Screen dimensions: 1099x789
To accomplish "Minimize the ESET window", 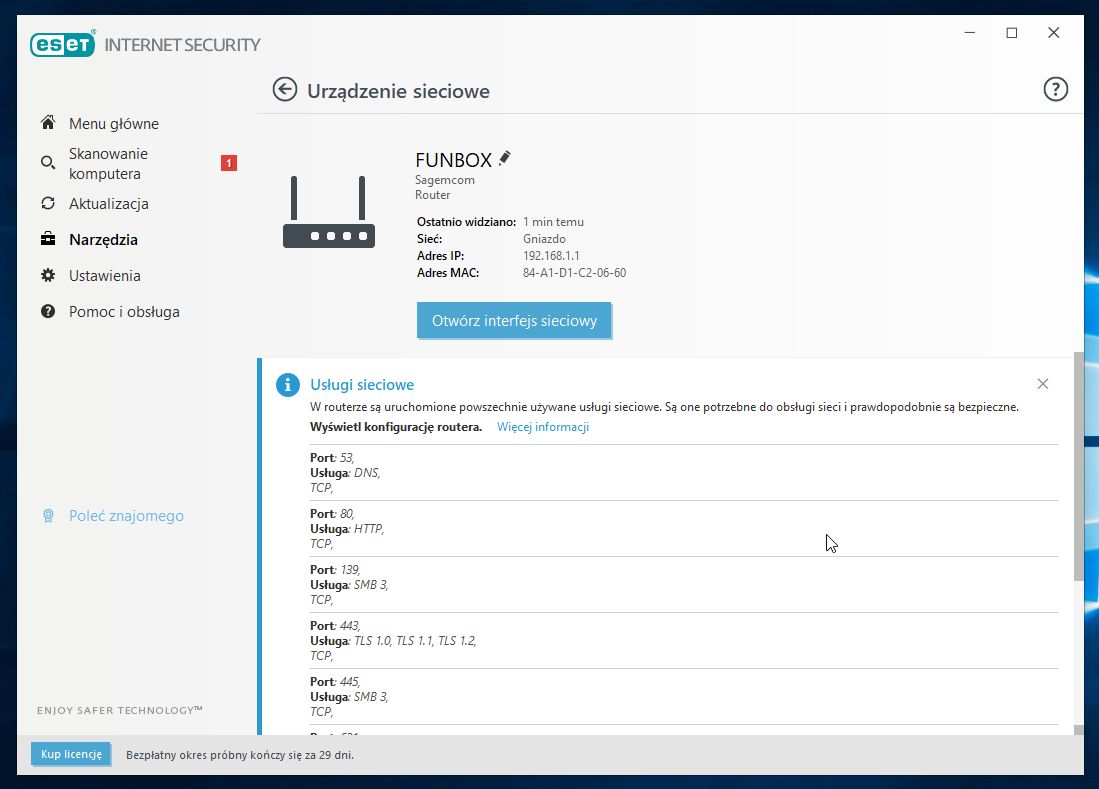I will [x=969, y=33].
